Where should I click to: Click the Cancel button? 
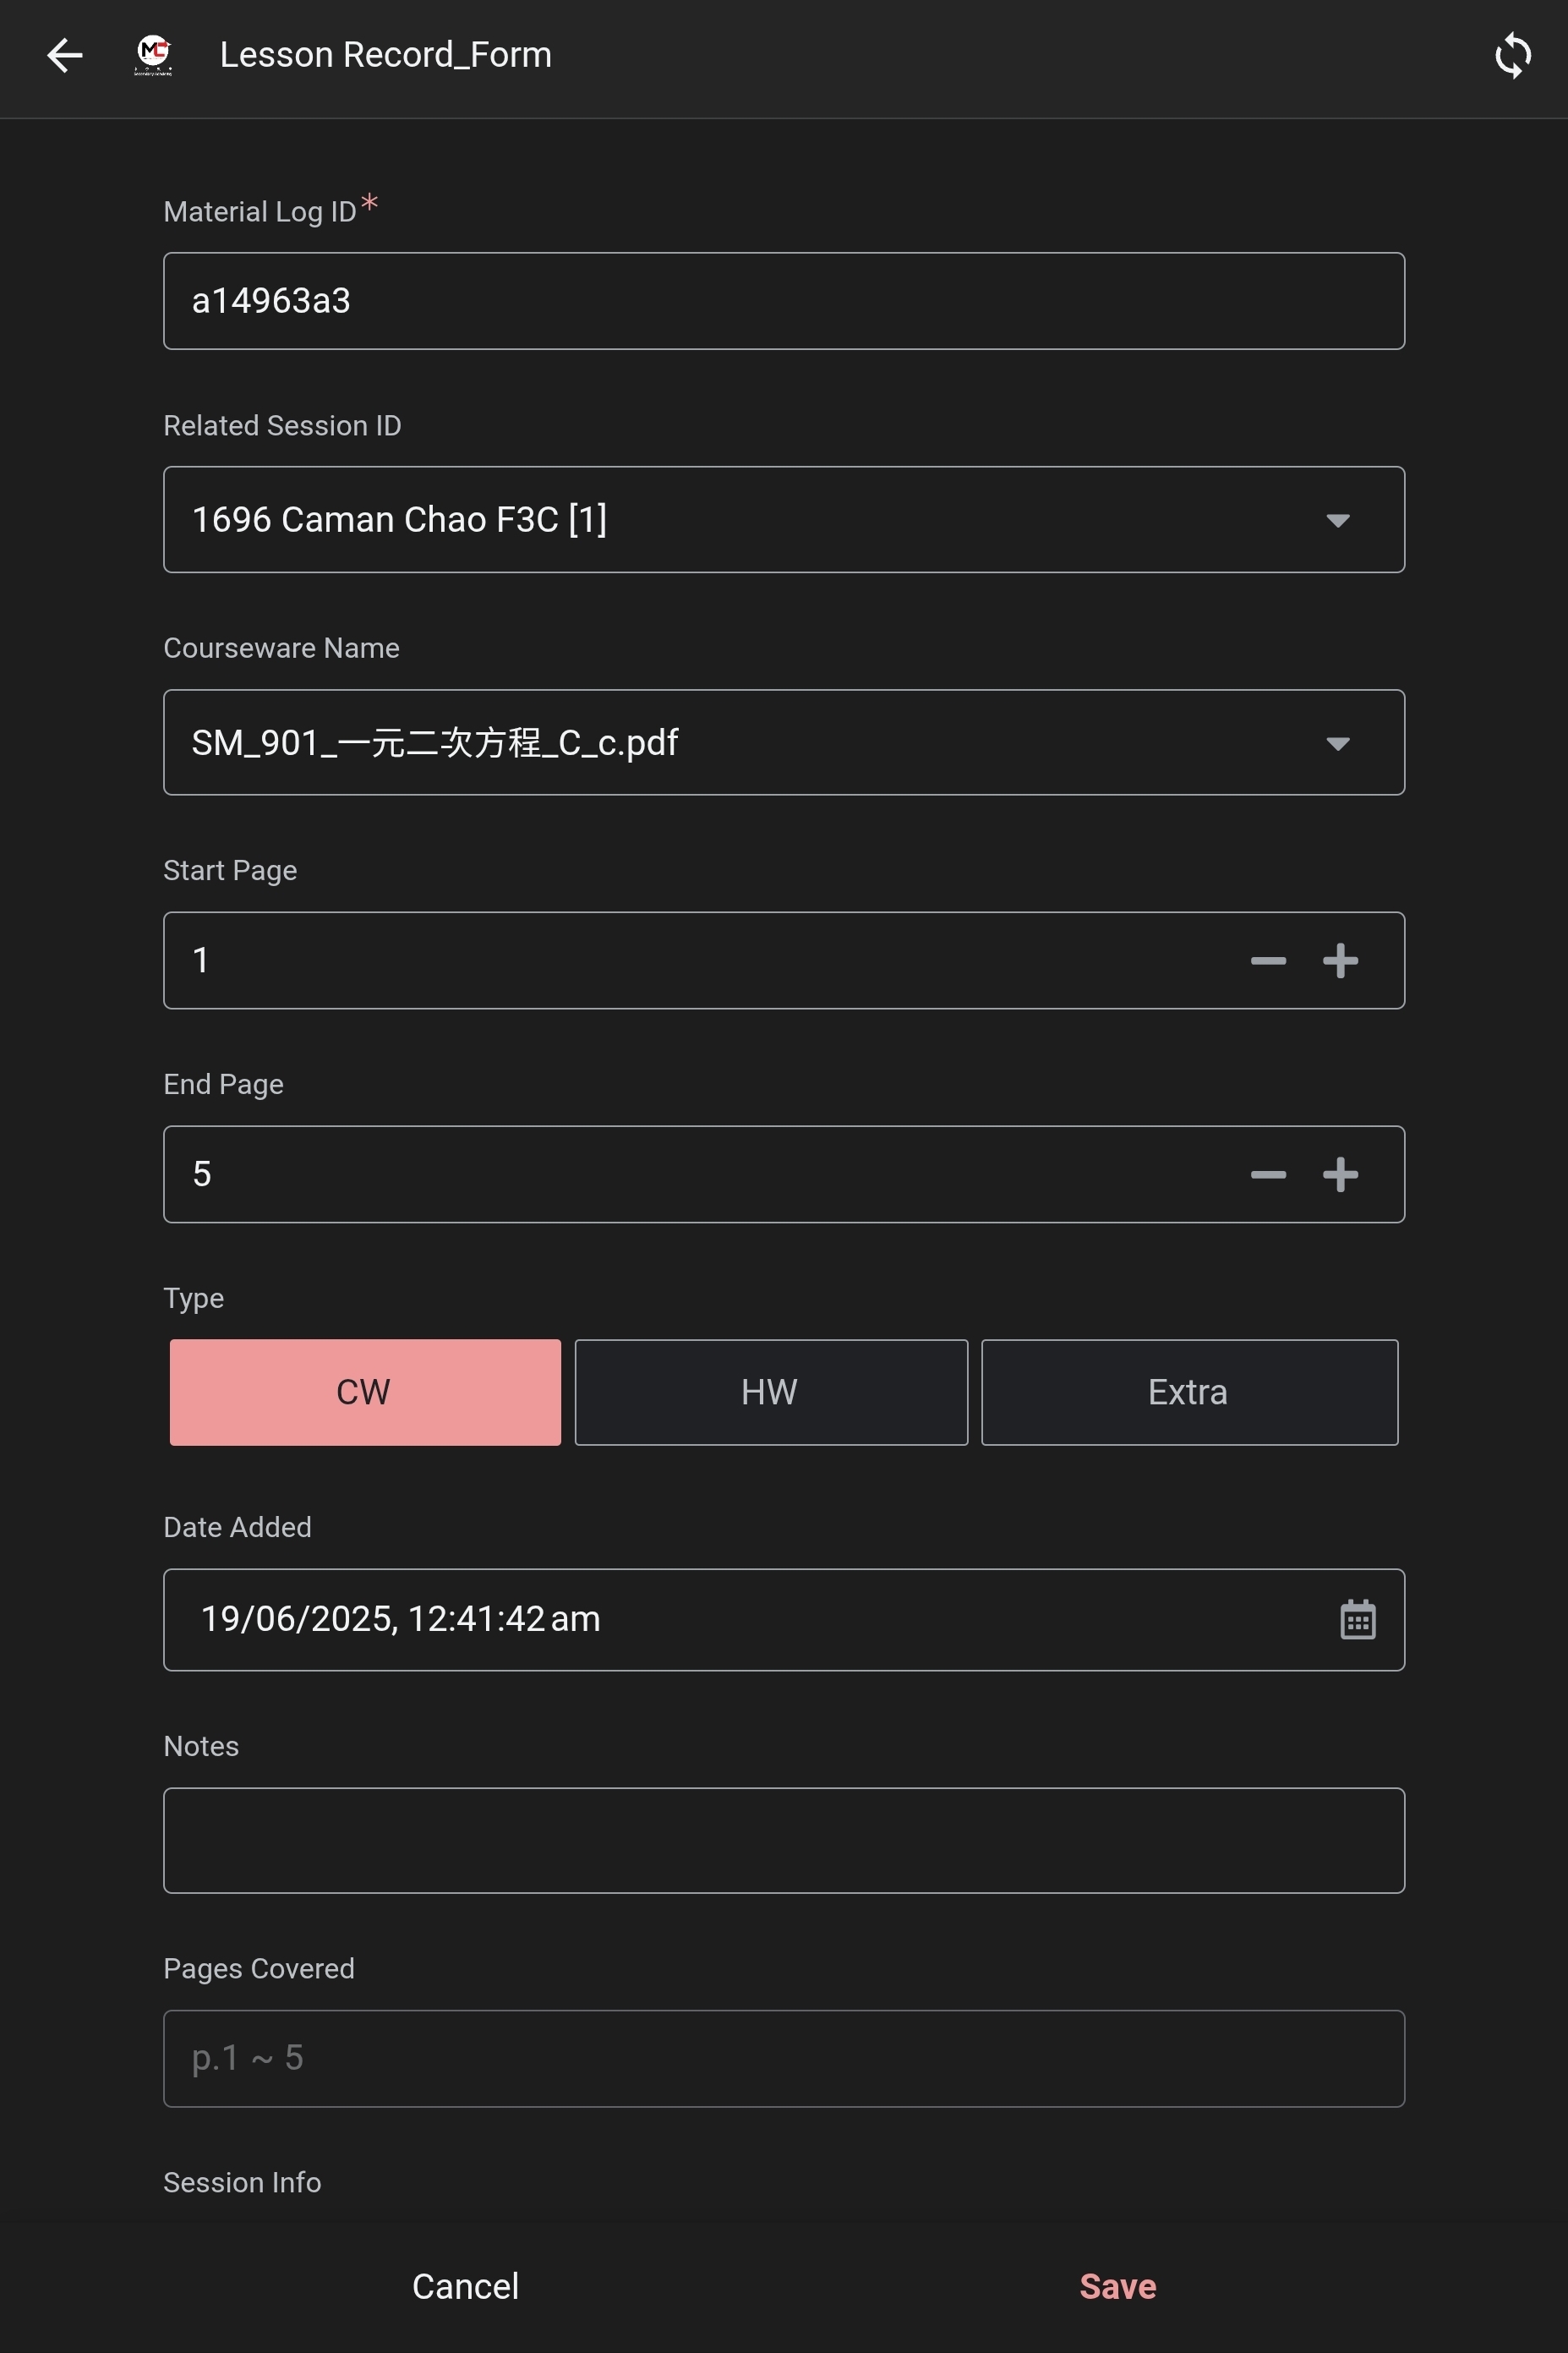click(464, 2285)
